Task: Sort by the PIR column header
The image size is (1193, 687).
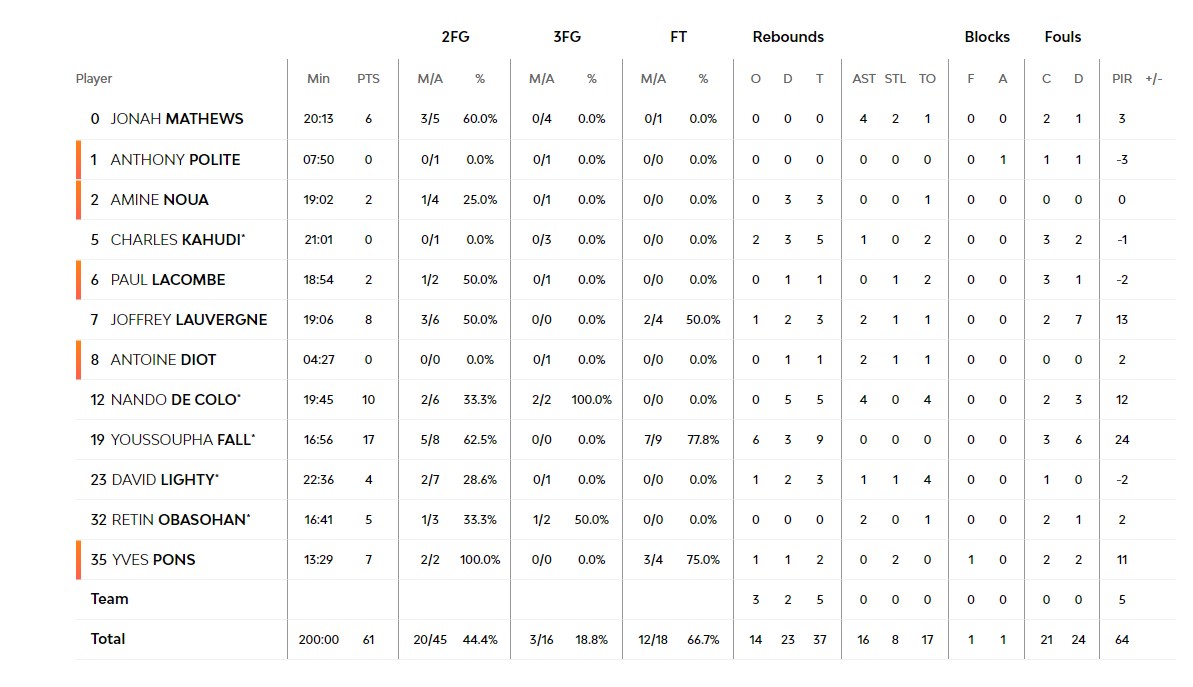Action: coord(1122,79)
